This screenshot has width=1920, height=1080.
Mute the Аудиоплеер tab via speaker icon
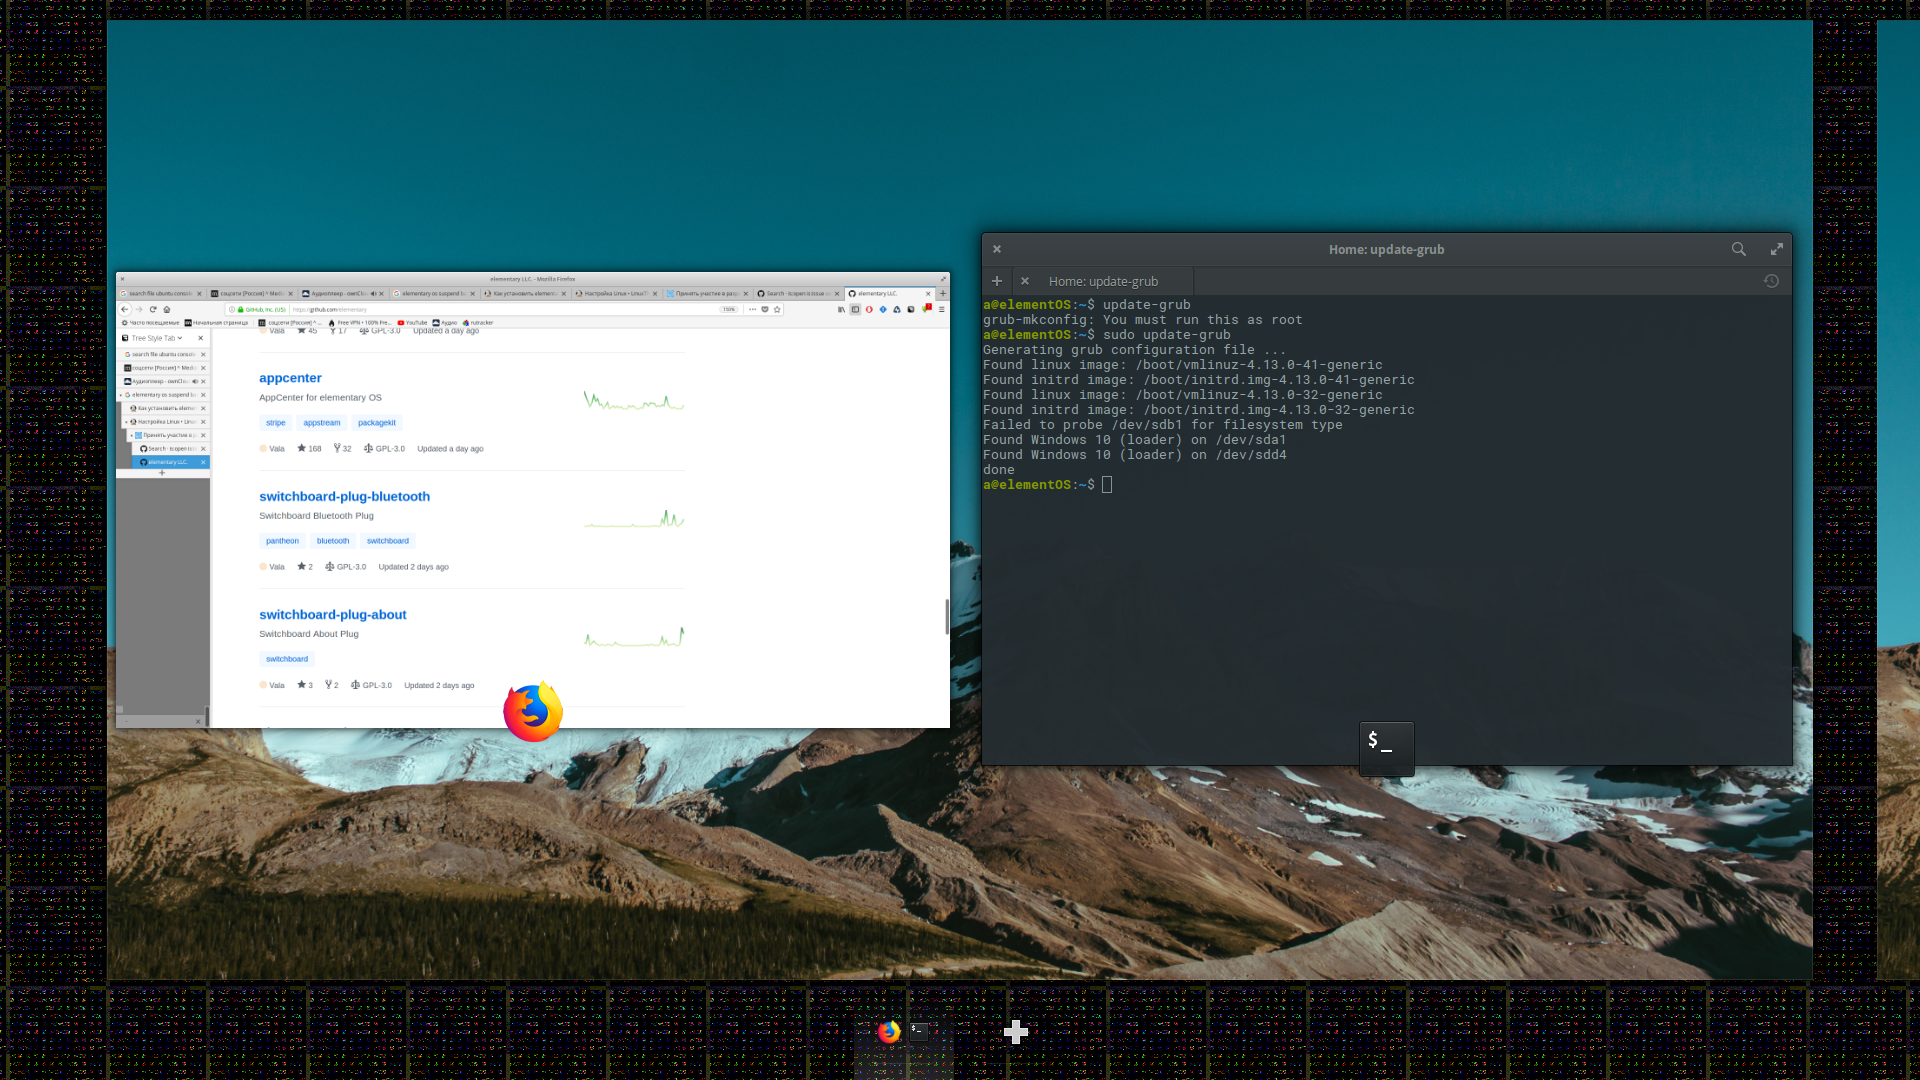tap(374, 294)
